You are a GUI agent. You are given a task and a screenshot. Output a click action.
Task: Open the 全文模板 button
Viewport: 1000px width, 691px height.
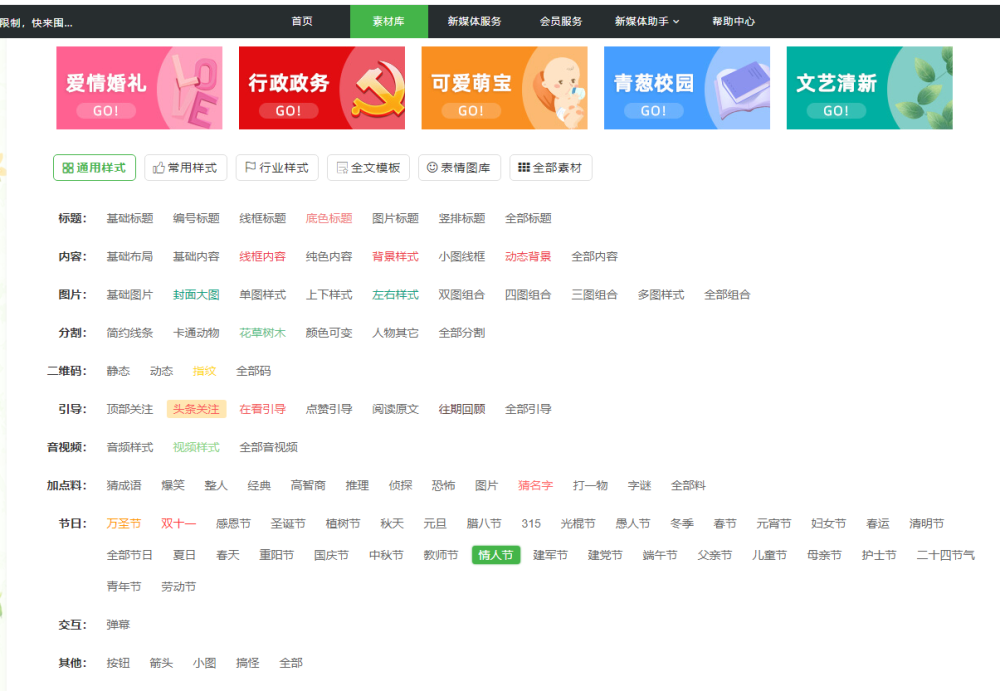(x=368, y=168)
